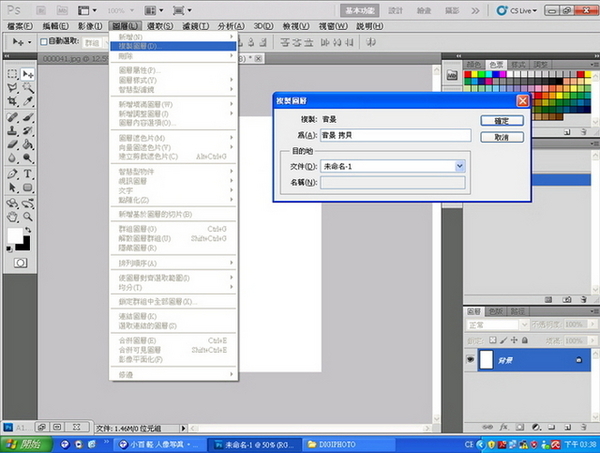Select the Crop tool
The width and height of the screenshot is (600, 453).
point(12,101)
